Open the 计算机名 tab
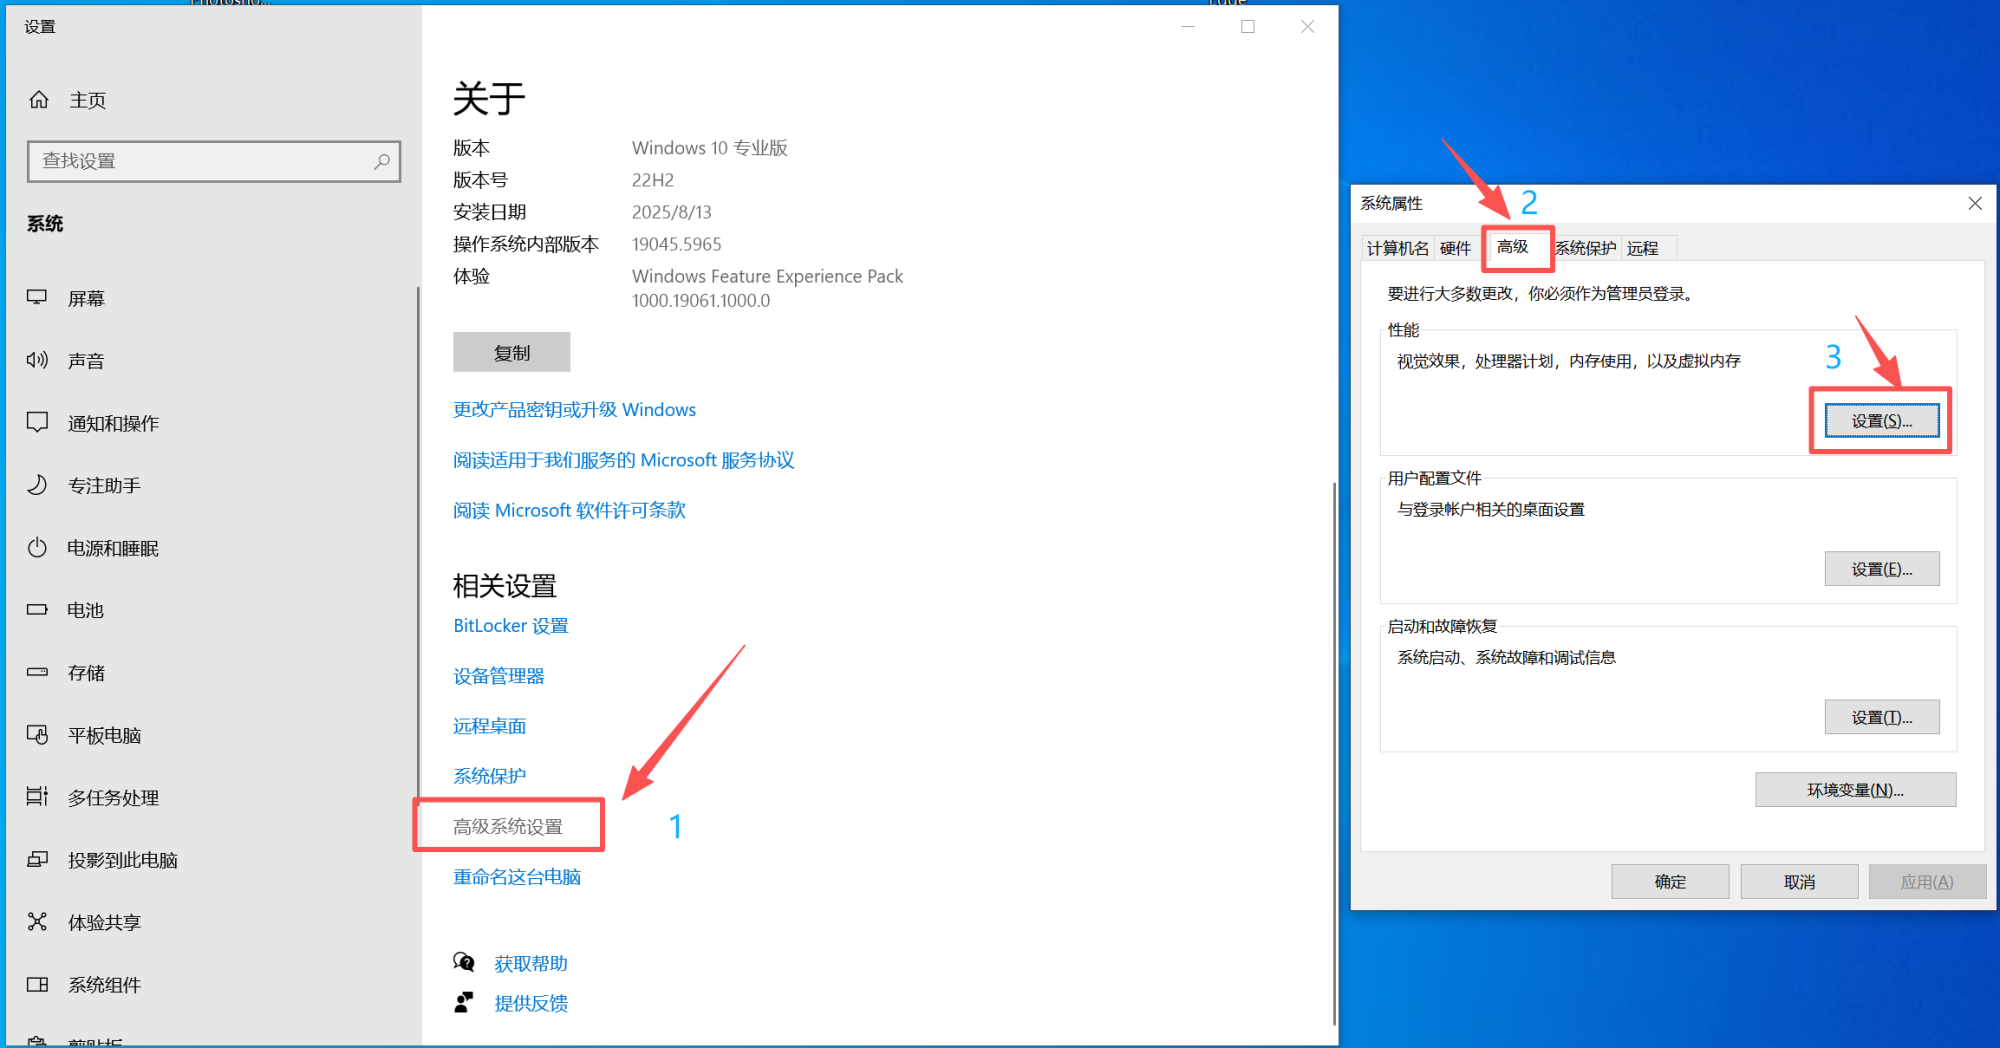 pyautogui.click(x=1397, y=248)
